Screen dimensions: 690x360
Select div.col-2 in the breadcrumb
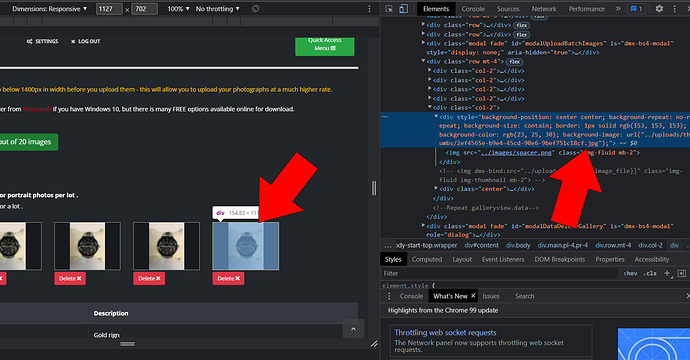tap(650, 246)
